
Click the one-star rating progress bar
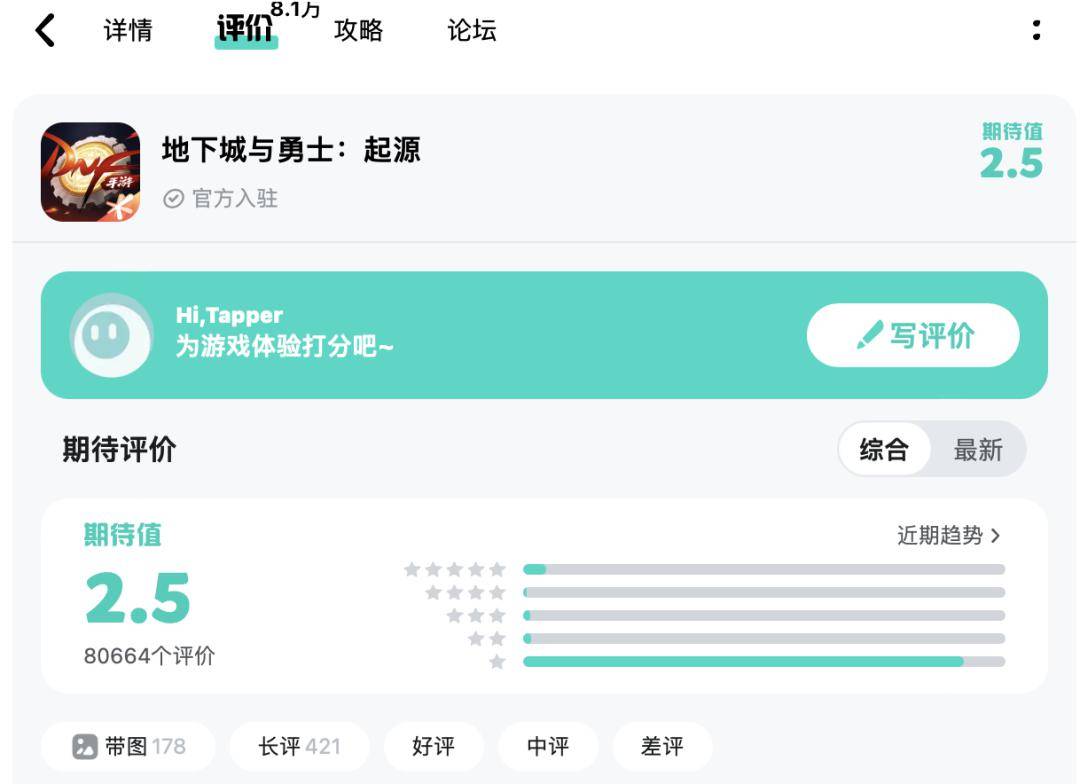click(x=764, y=662)
